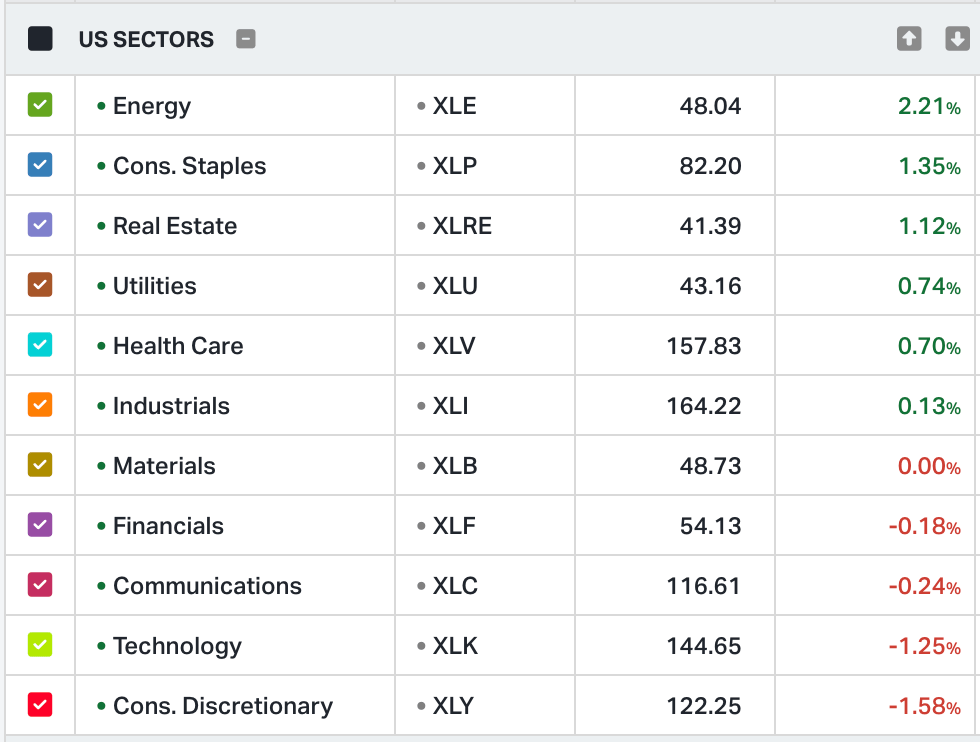This screenshot has height=742, width=980.
Task: Open the Energy sector link
Action: 152,106
